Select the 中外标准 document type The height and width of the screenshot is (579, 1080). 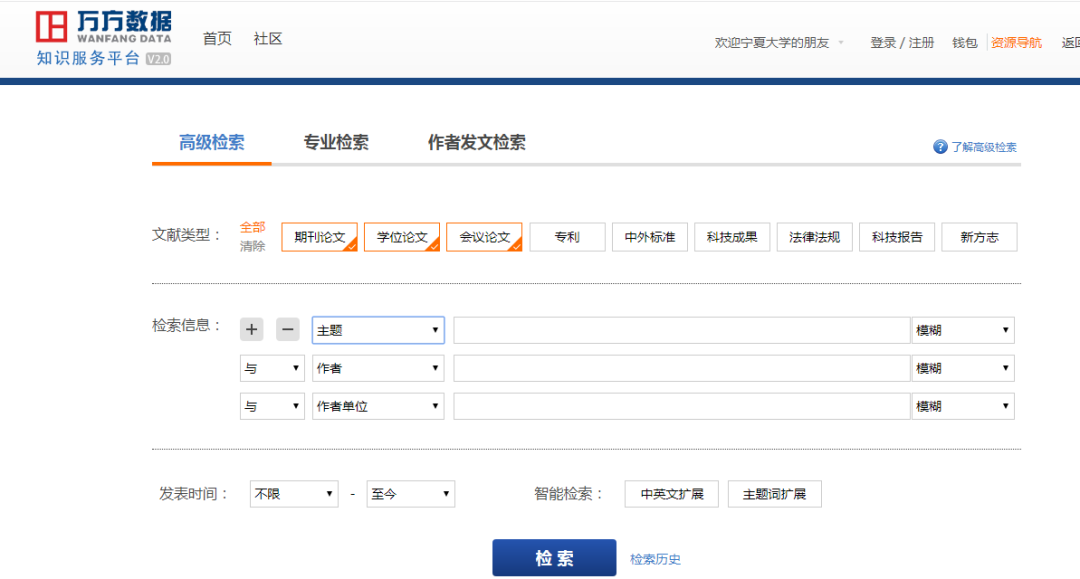(x=649, y=236)
